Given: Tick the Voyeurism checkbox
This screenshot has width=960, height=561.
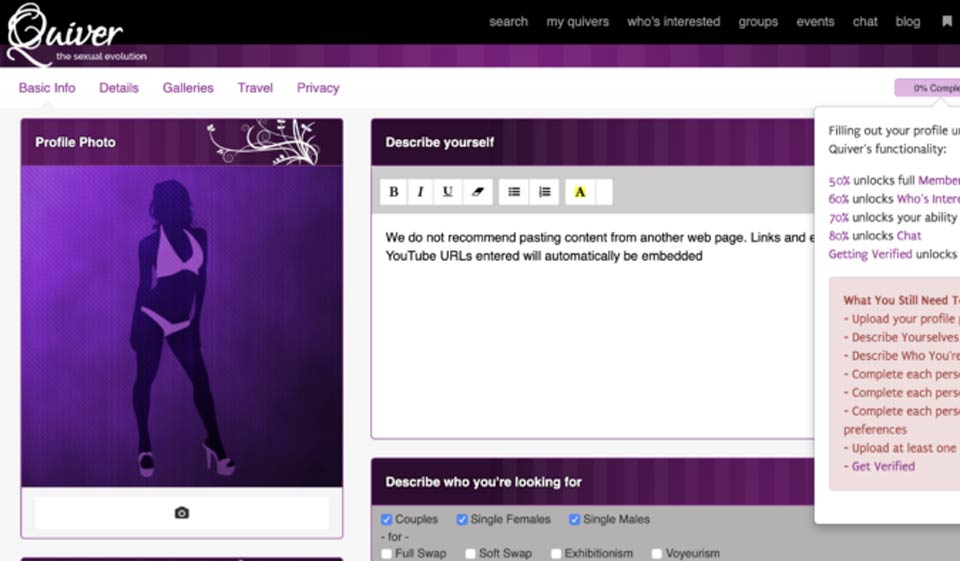Looking at the screenshot, I should [x=657, y=554].
